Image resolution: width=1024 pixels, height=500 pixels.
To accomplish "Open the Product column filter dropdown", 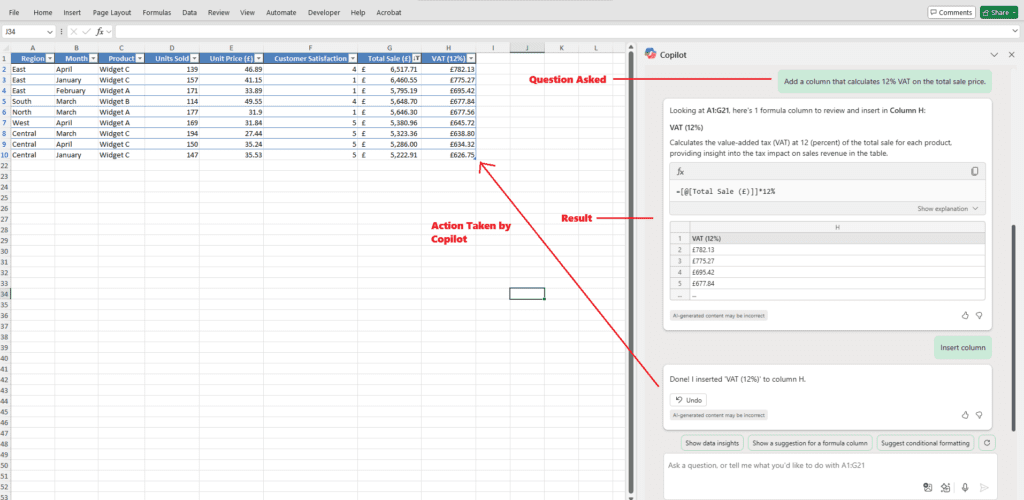I will (x=139, y=59).
